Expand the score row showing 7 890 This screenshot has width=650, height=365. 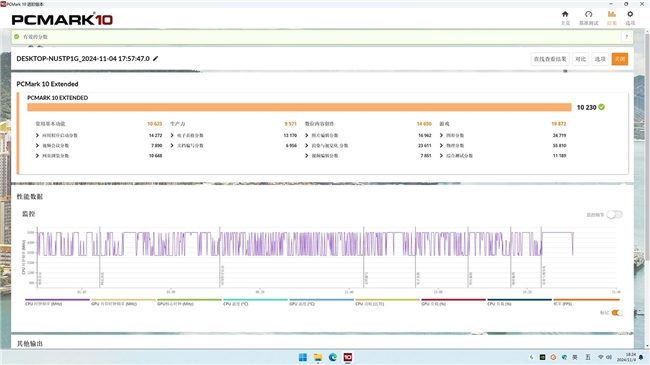[x=37, y=146]
